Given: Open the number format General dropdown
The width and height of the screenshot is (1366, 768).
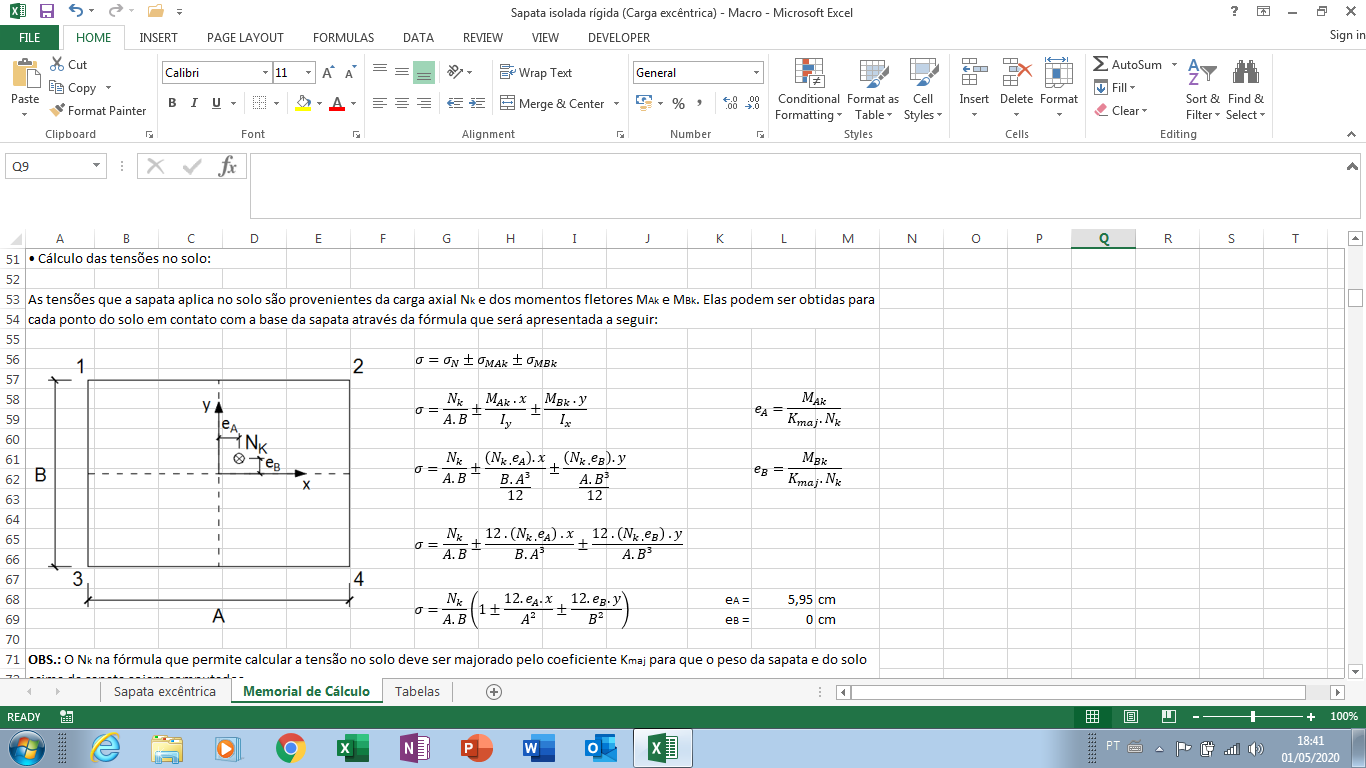Looking at the screenshot, I should click(757, 73).
